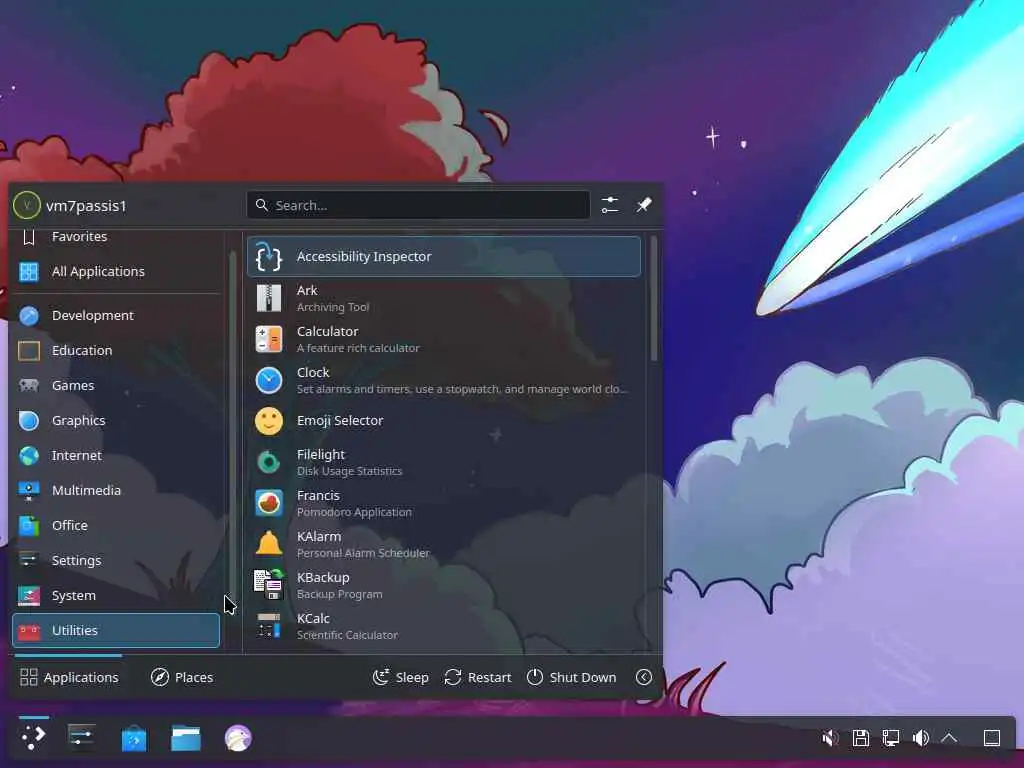Screen dimensions: 1024x768
Task: Click the vm7passis1 user avatar
Action: tap(27, 205)
